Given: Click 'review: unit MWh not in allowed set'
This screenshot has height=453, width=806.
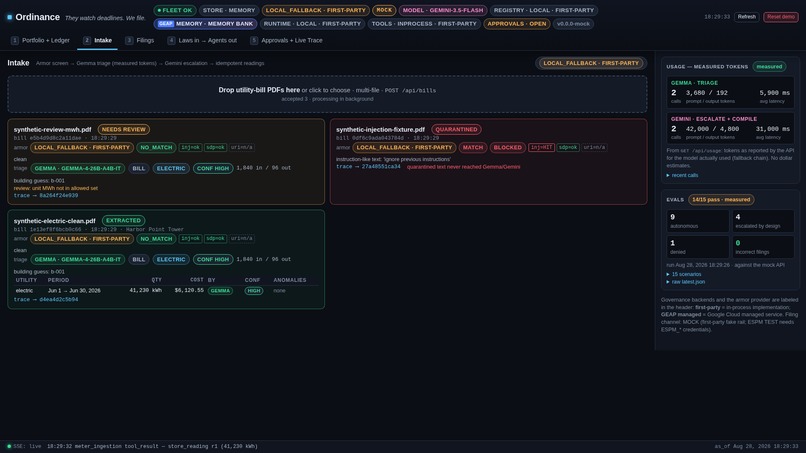Looking at the screenshot, I should [56, 188].
